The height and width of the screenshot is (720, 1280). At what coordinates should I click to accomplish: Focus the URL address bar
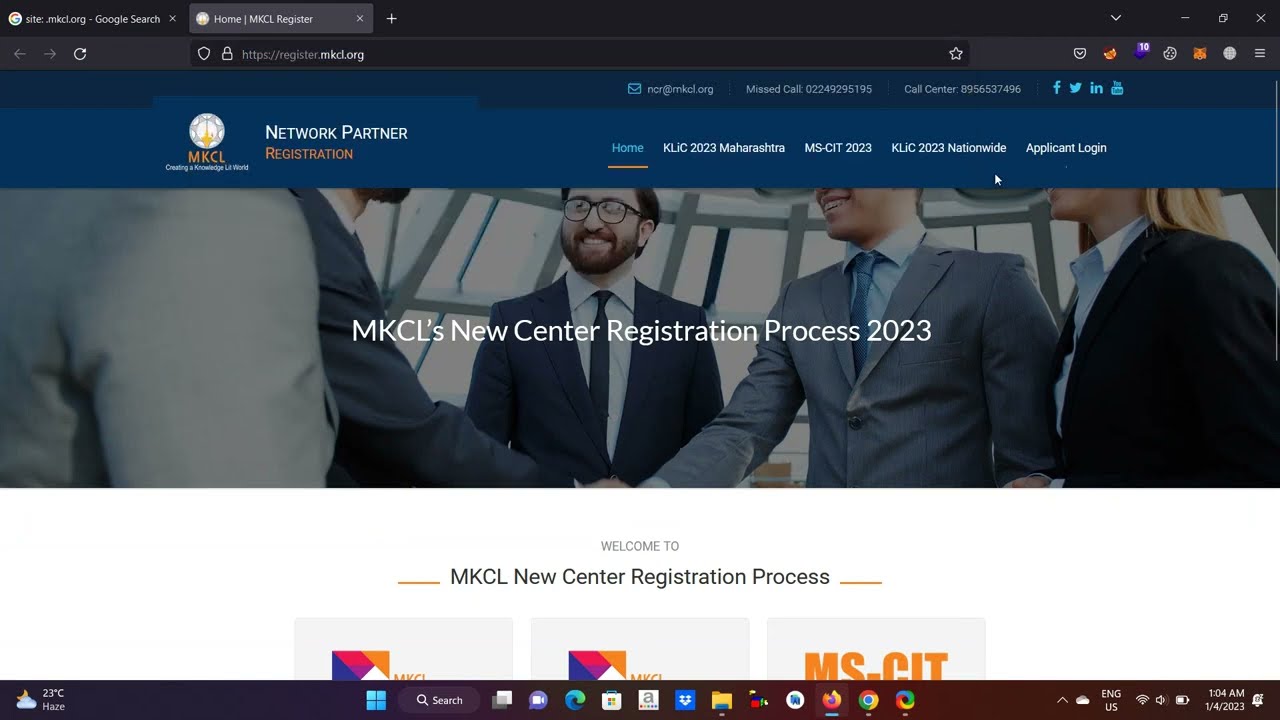tap(580, 54)
